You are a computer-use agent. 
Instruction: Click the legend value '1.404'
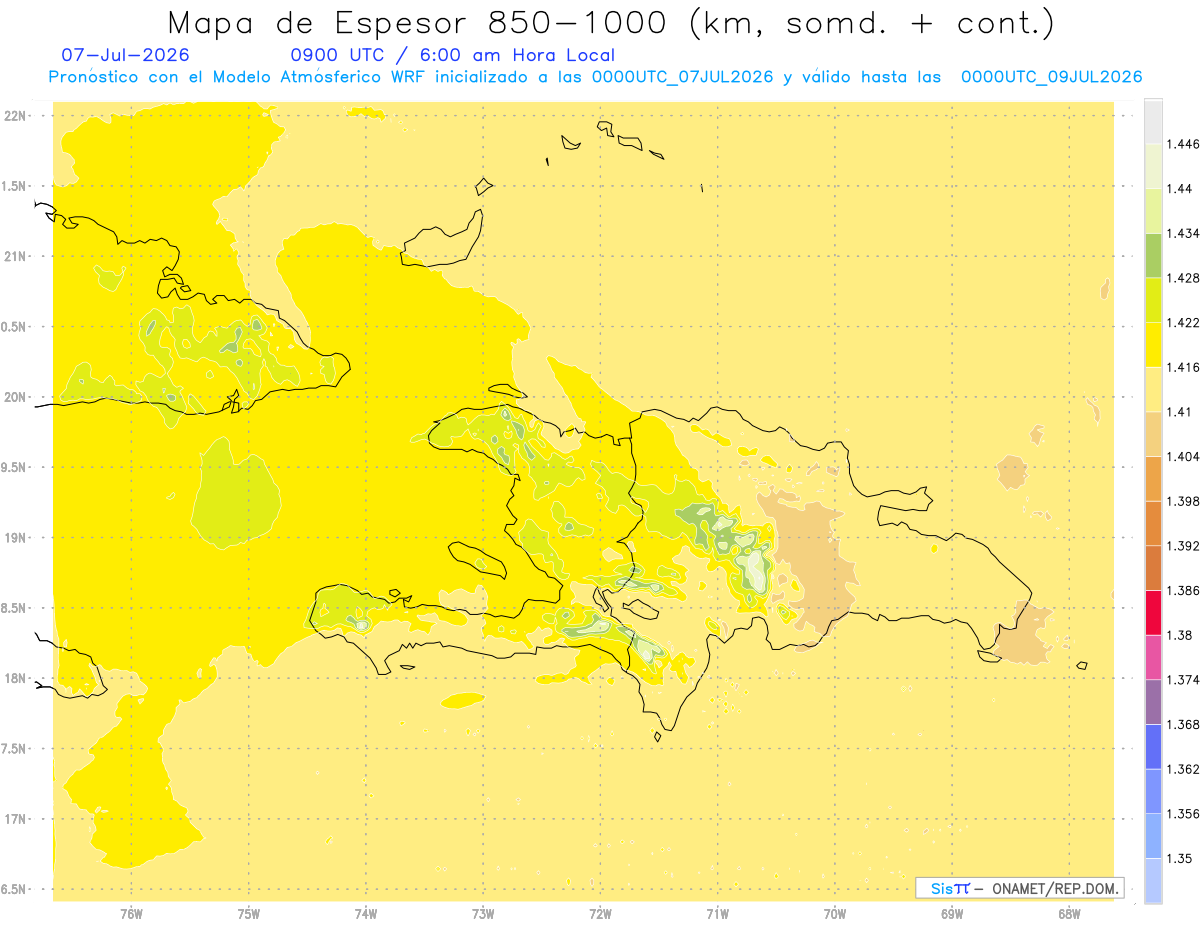(1184, 456)
